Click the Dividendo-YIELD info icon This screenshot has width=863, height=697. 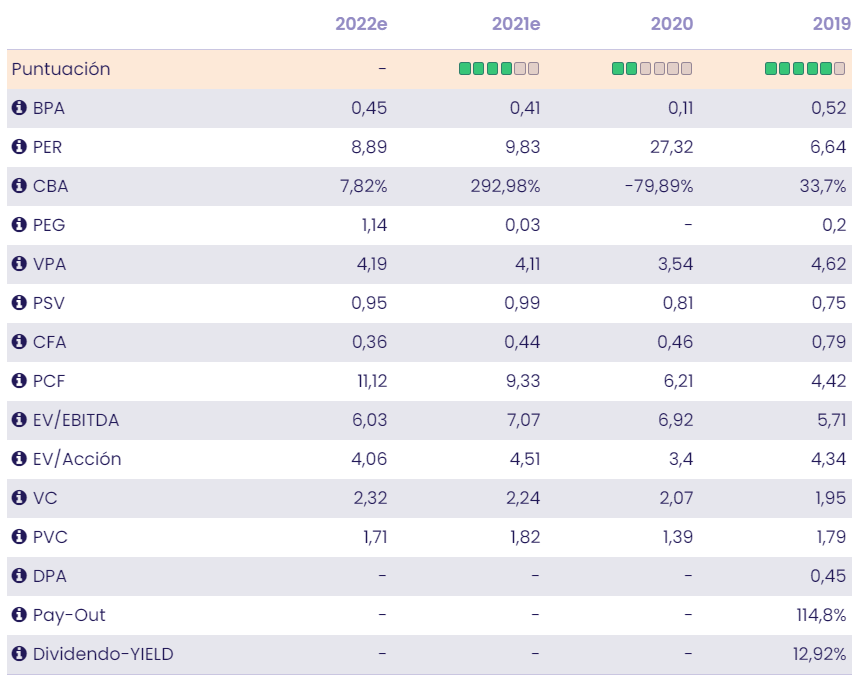coord(19,654)
